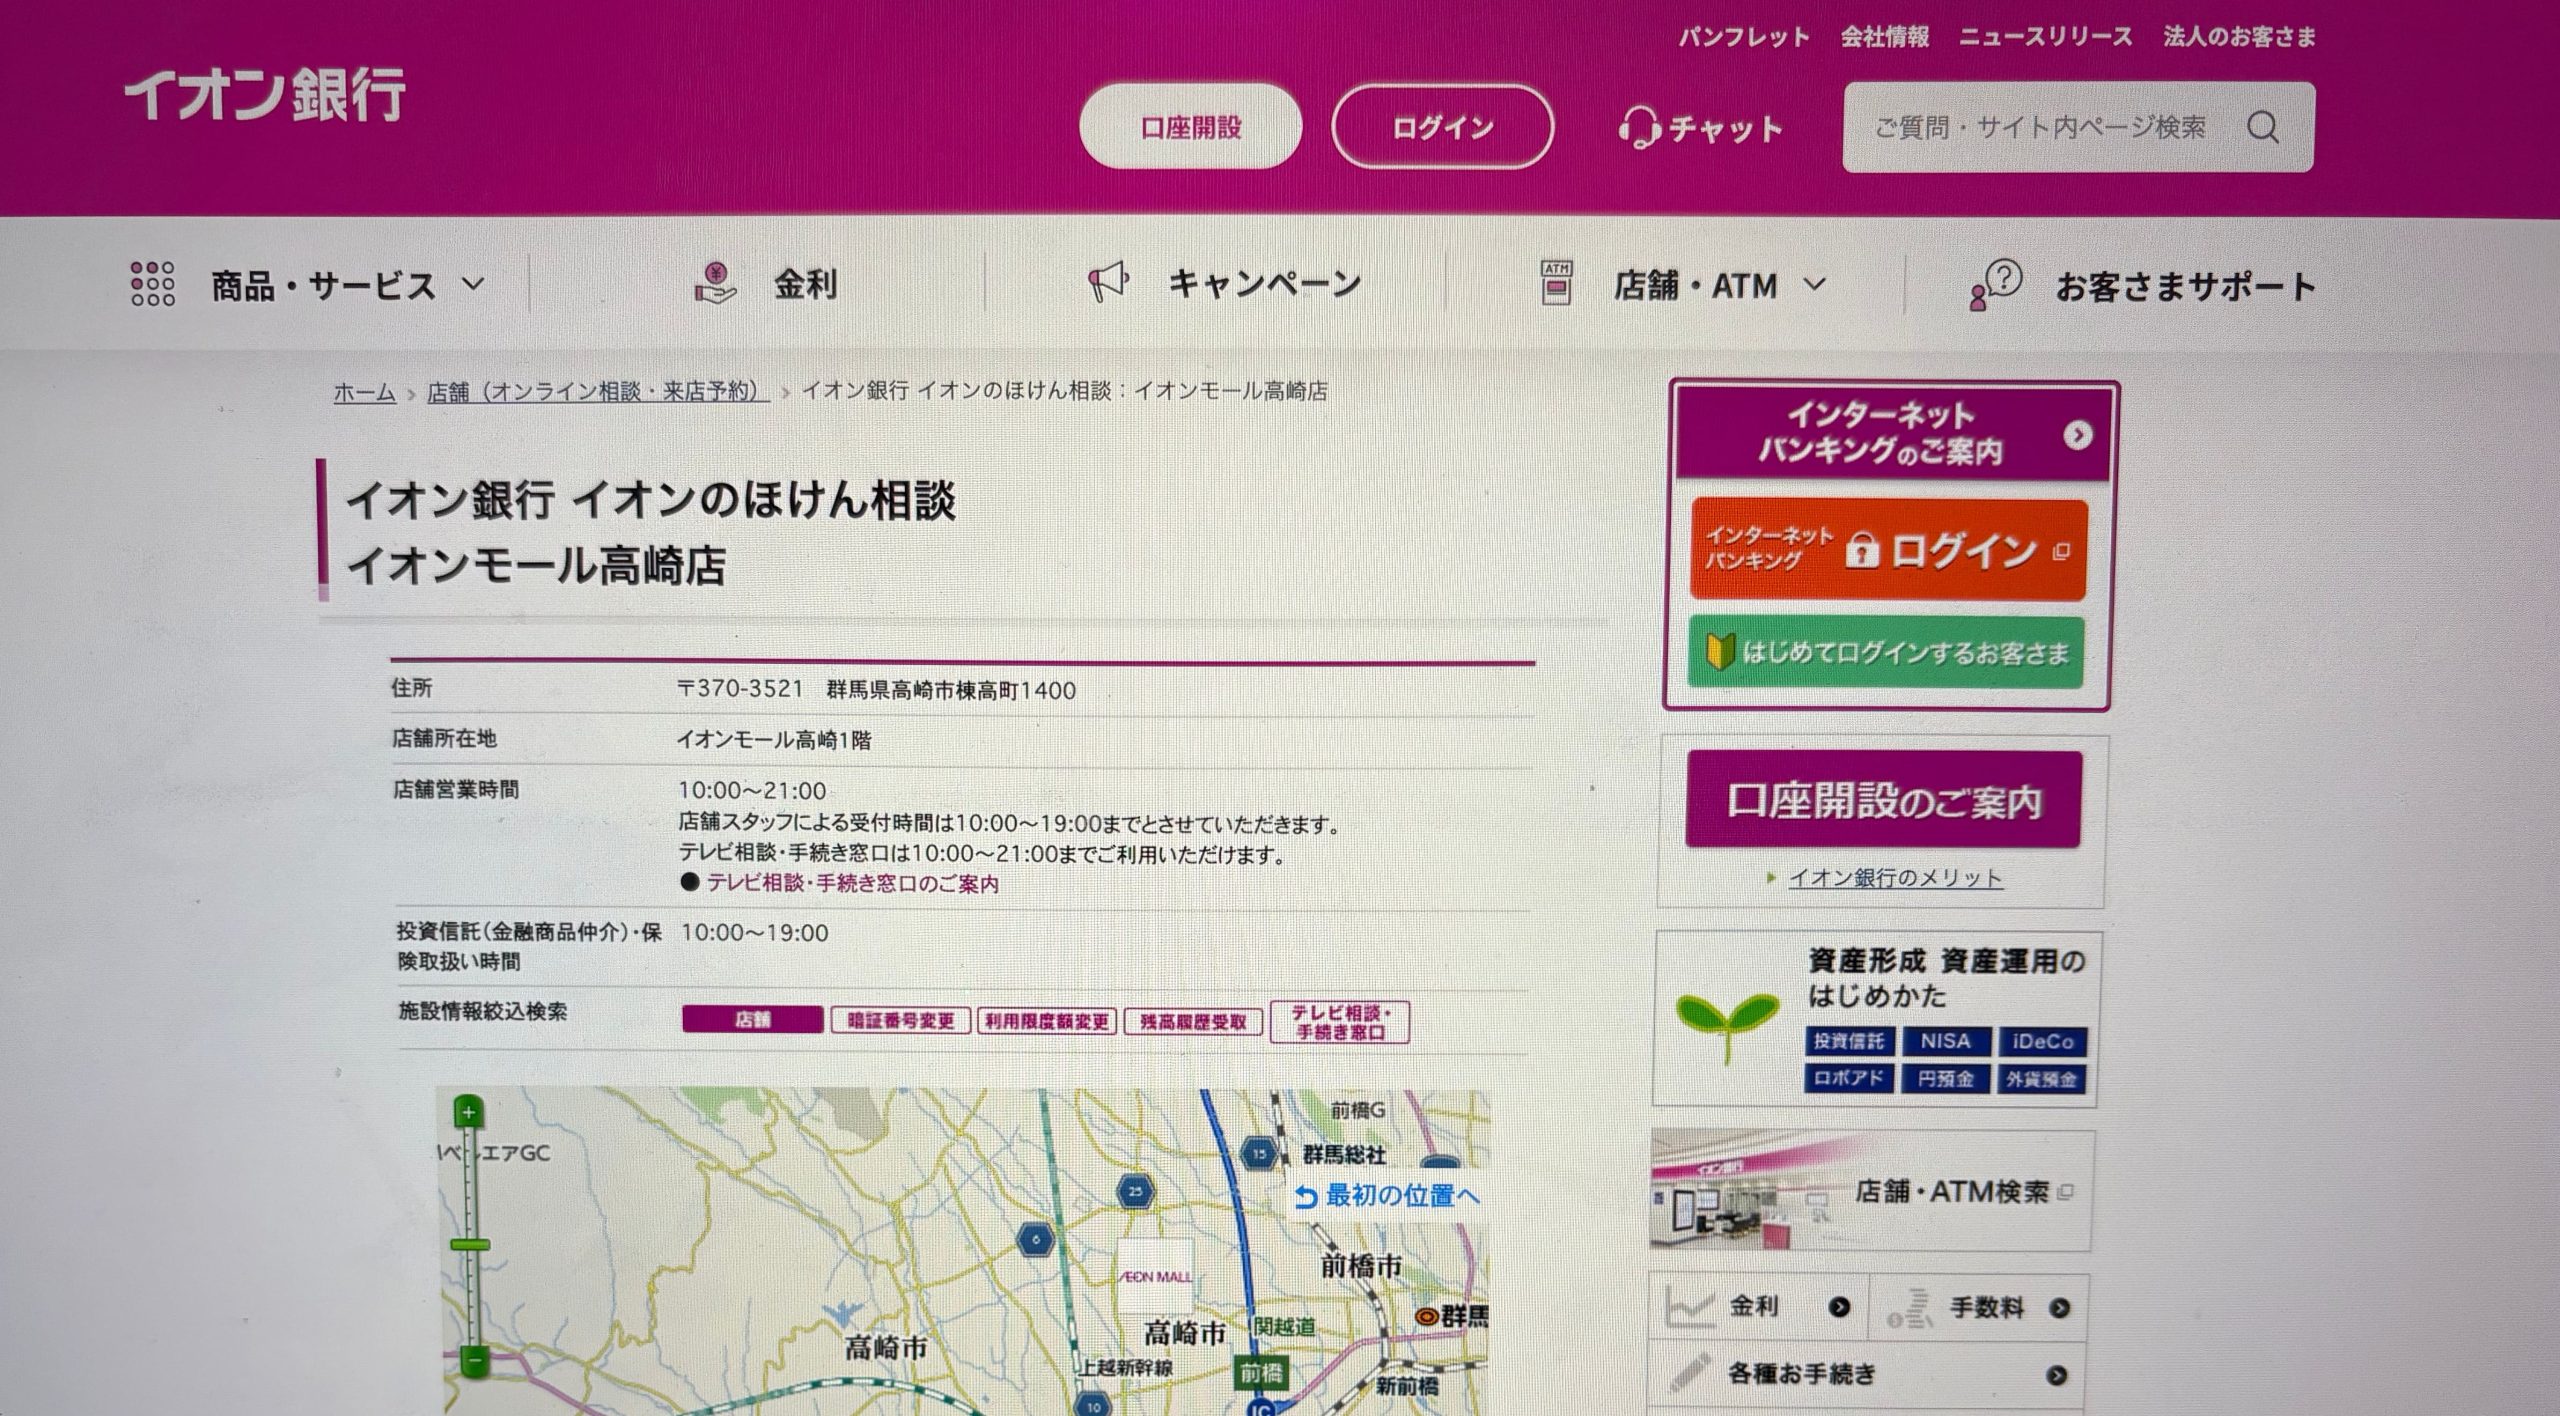
Task: Expand the 店舗・ATM dropdown chevron
Action: [x=1814, y=285]
